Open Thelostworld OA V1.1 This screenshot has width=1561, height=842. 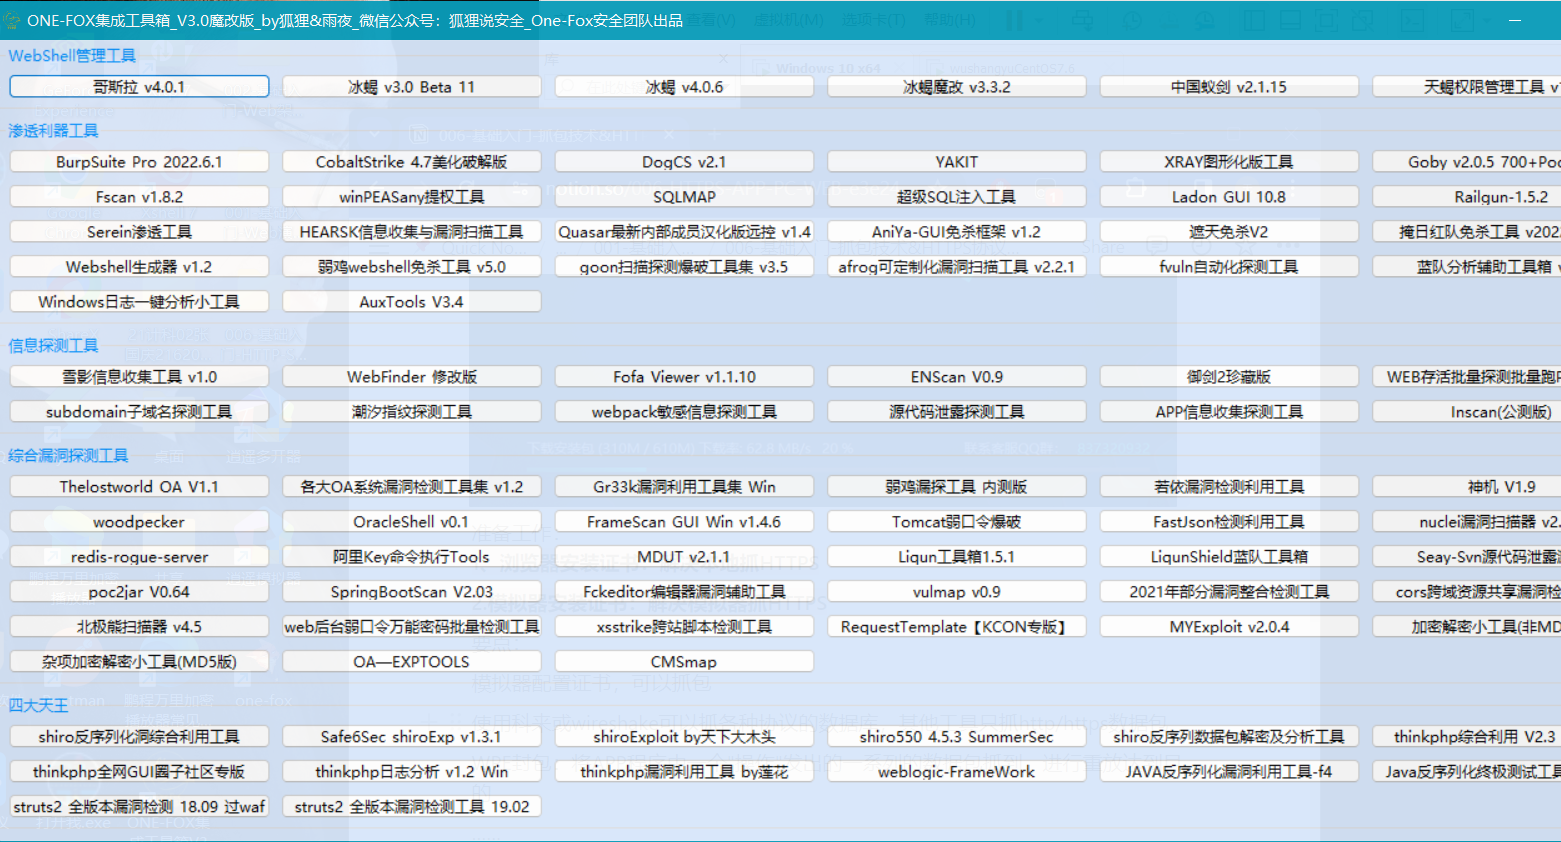(x=139, y=487)
